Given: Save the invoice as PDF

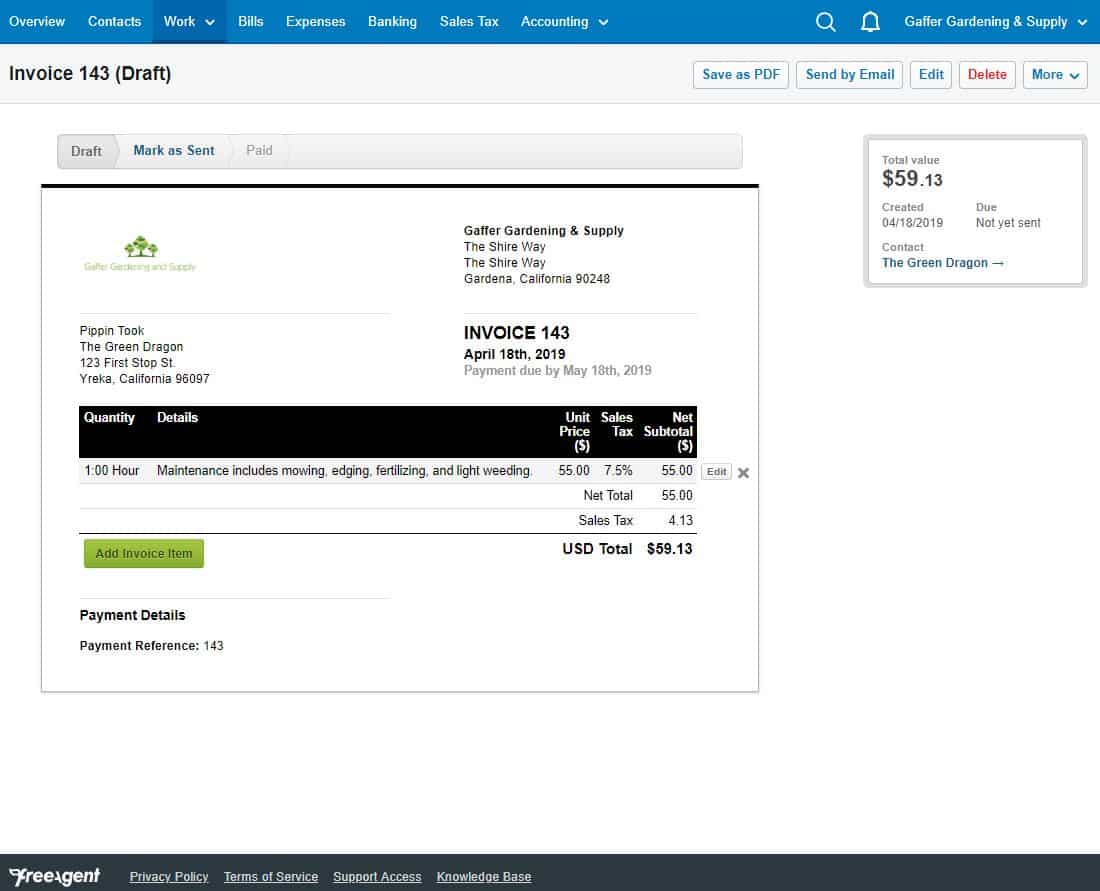Looking at the screenshot, I should tap(741, 74).
